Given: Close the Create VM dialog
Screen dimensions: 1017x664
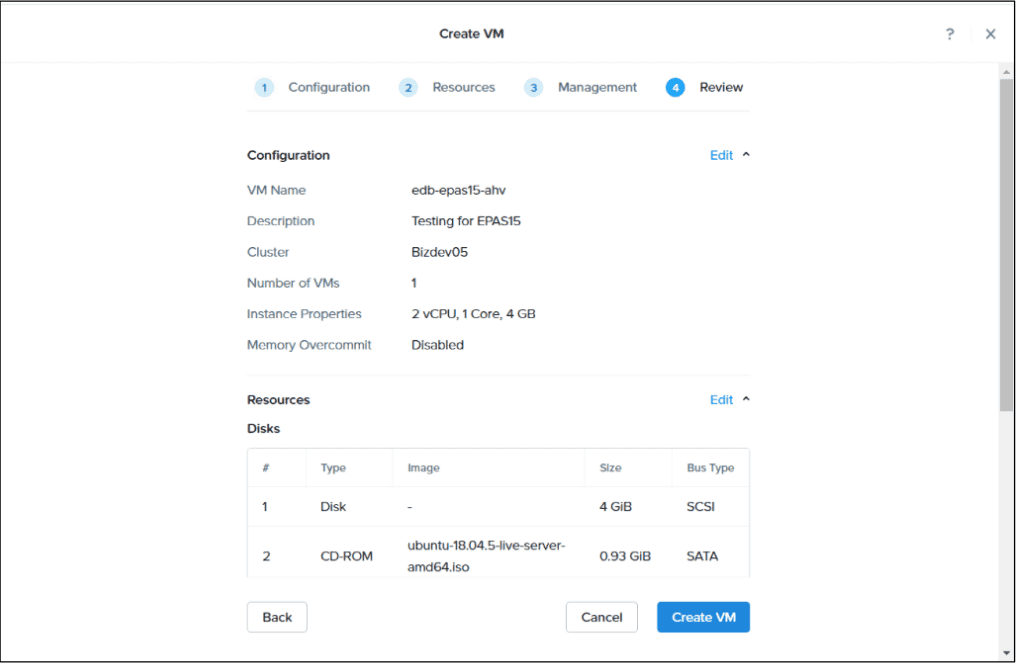Looking at the screenshot, I should (x=990, y=34).
